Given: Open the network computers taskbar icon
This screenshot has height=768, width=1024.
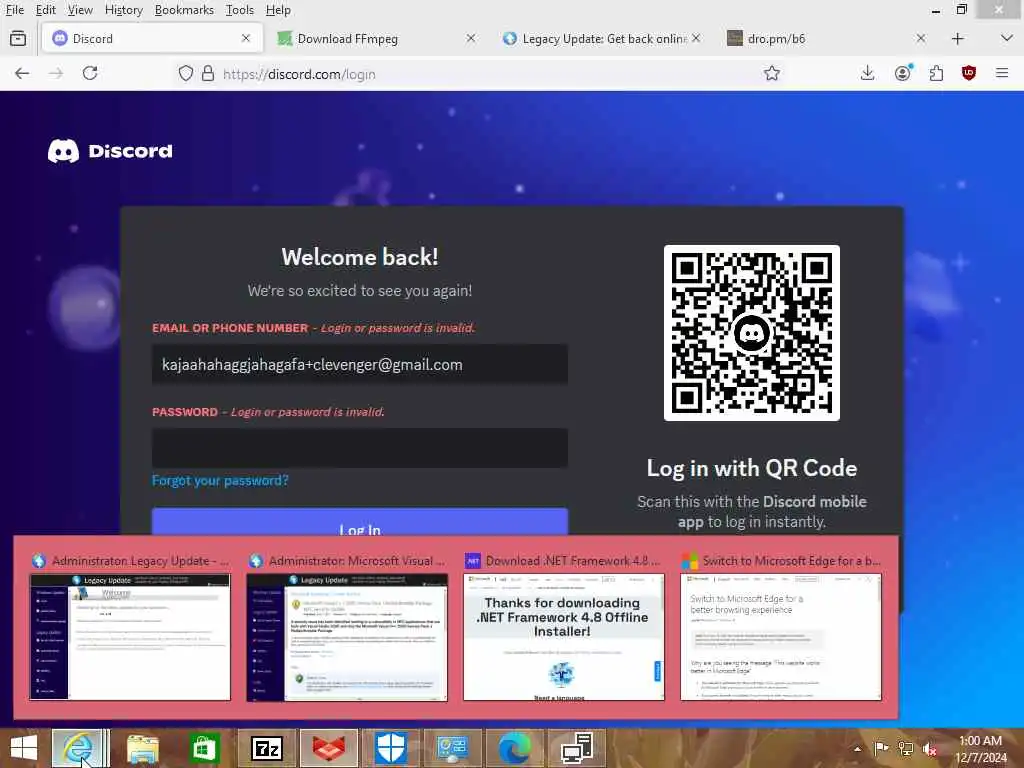Looking at the screenshot, I should click(577, 748).
